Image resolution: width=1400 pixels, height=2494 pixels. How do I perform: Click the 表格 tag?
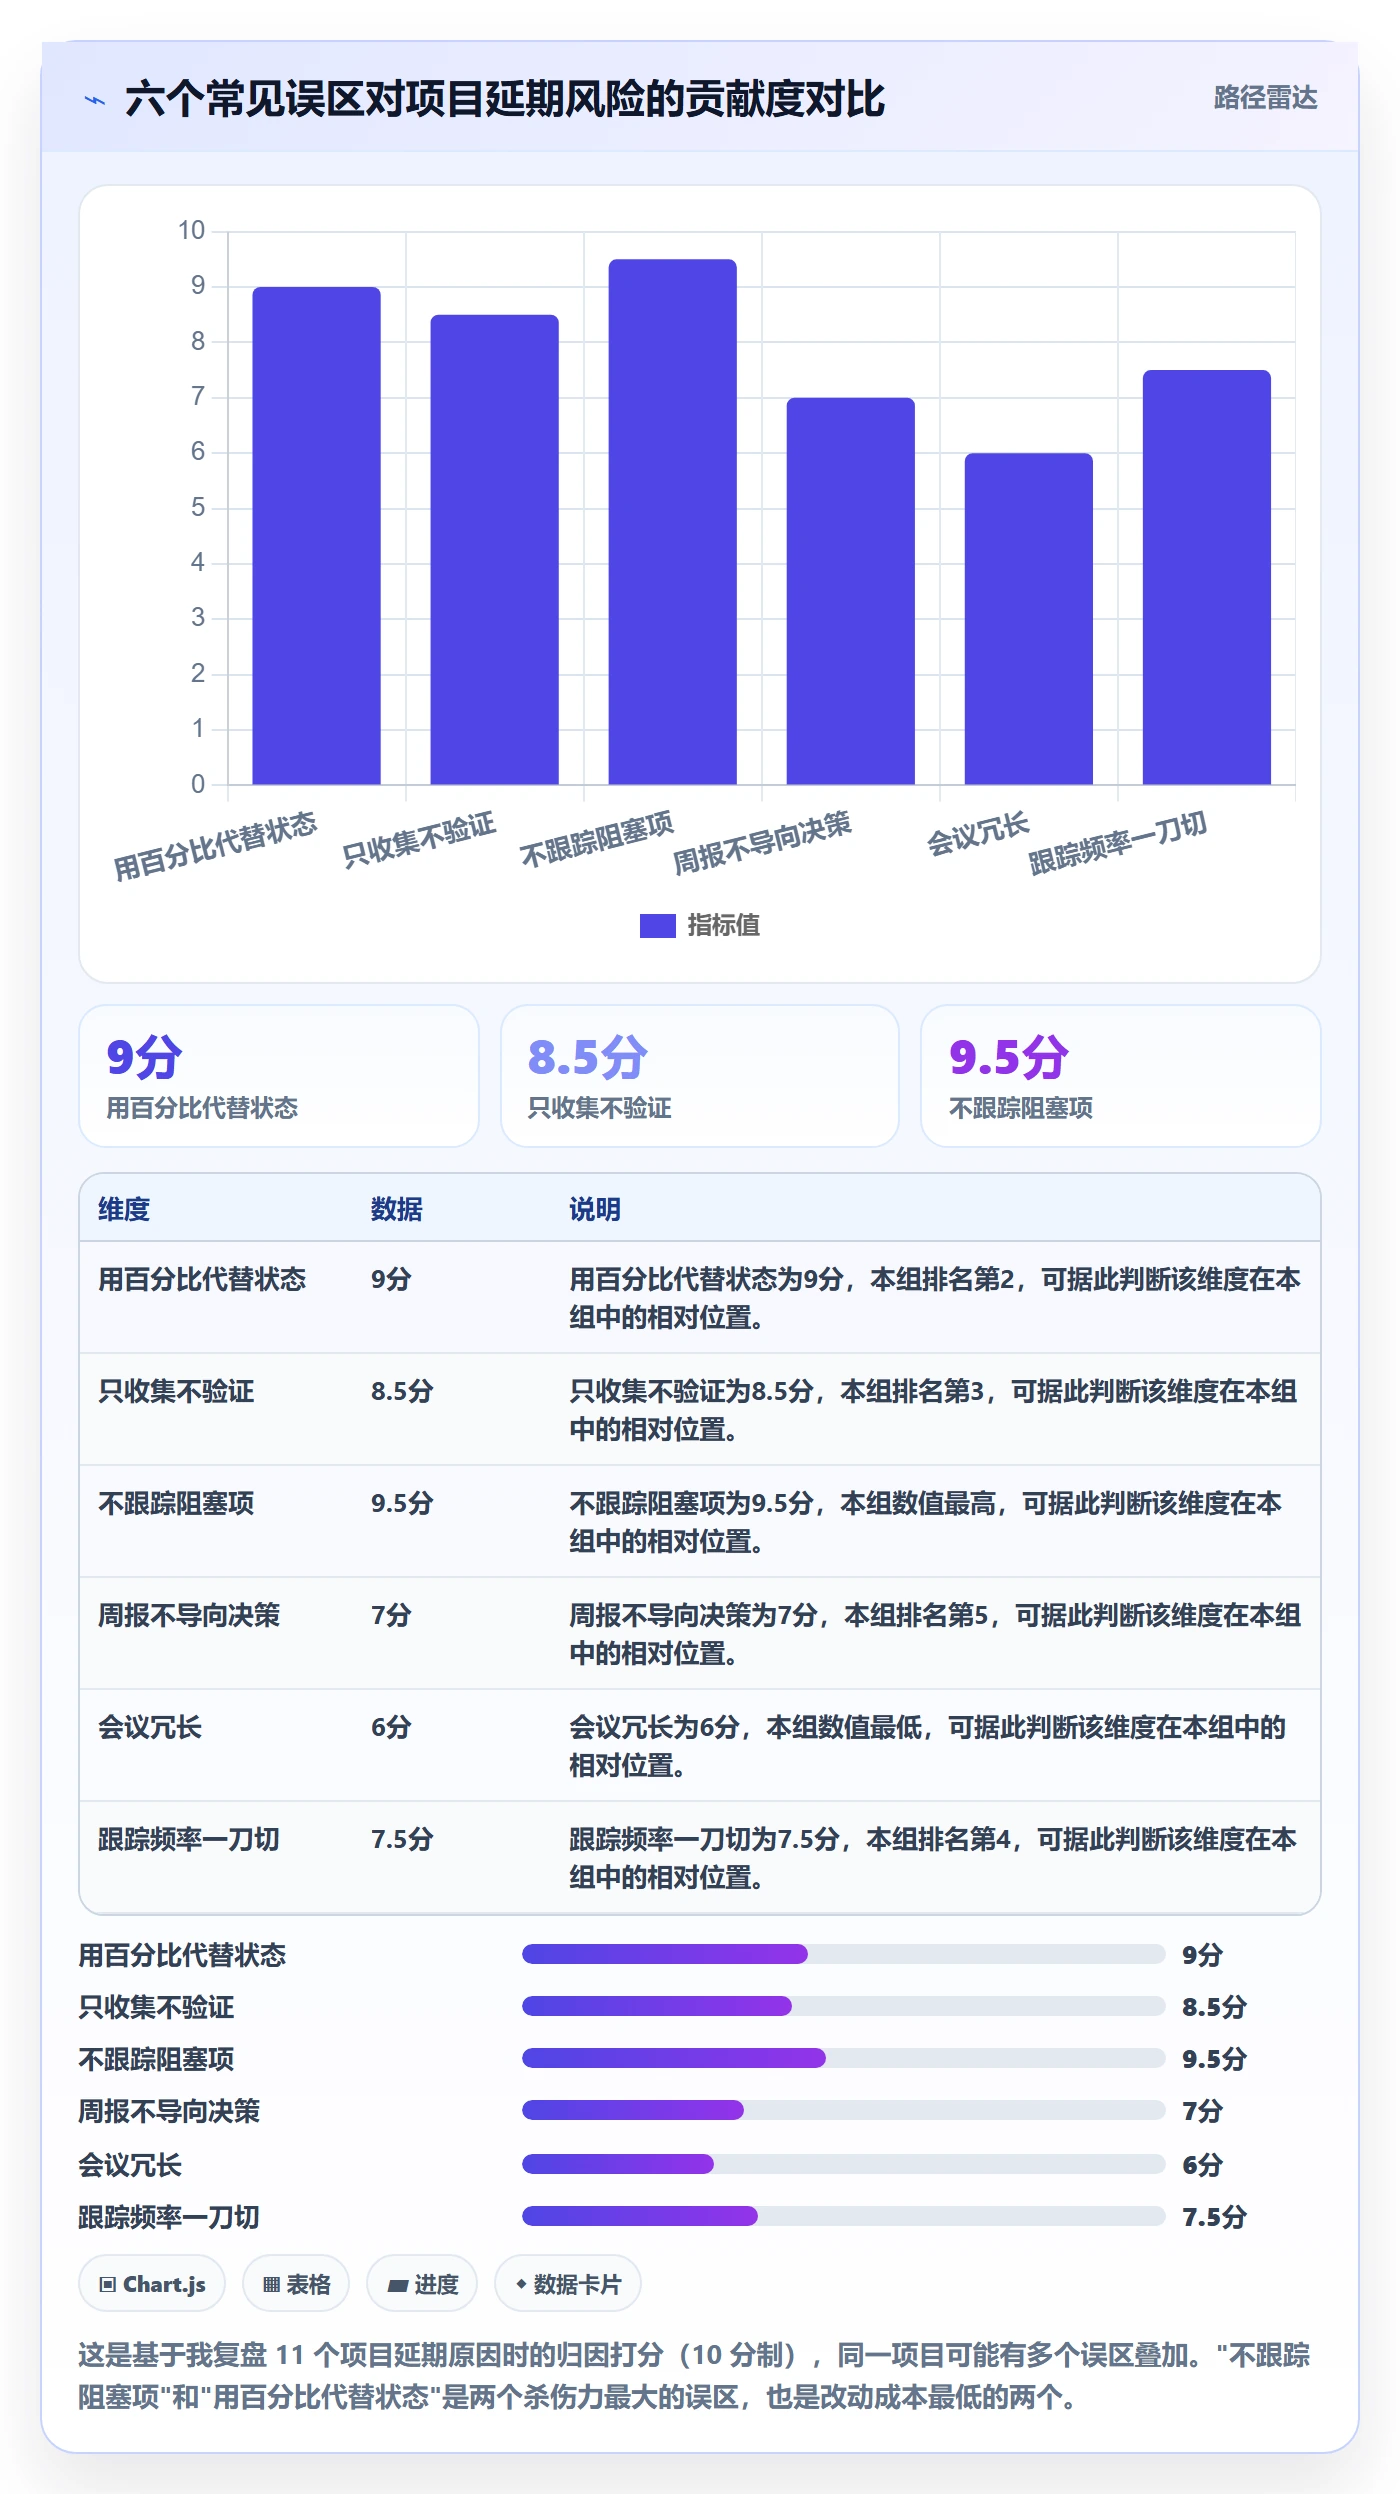[x=296, y=2284]
